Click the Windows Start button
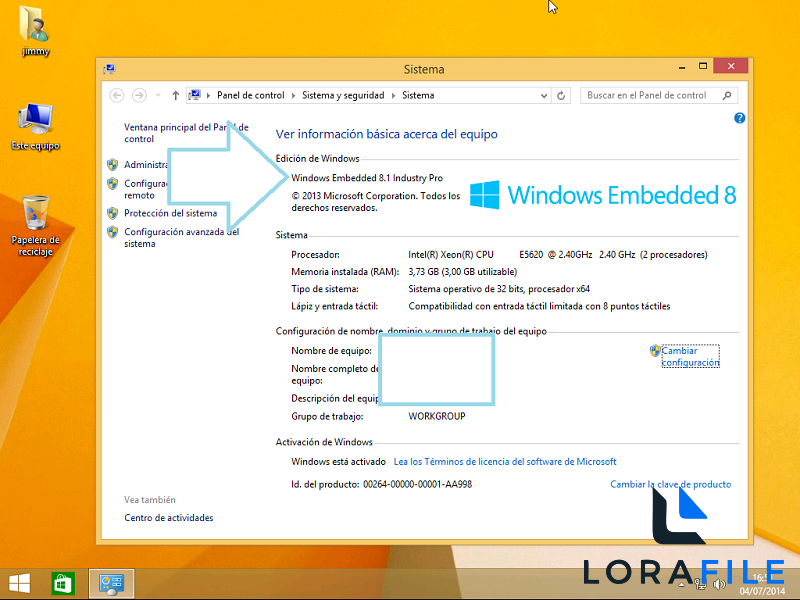The image size is (800, 600). coord(19,583)
